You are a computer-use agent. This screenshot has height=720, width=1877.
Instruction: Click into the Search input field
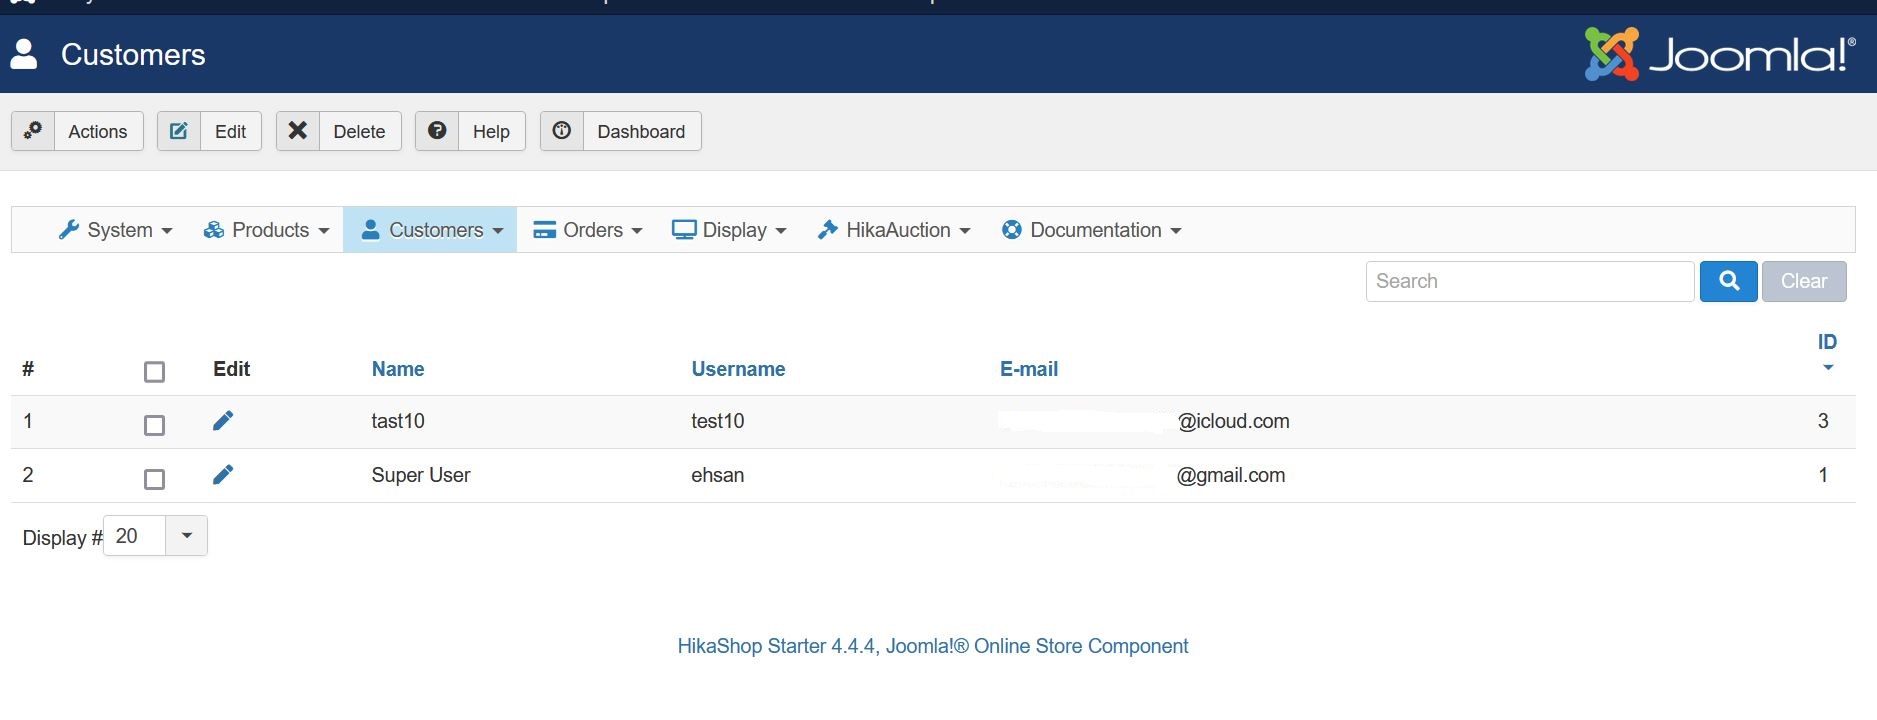point(1529,281)
